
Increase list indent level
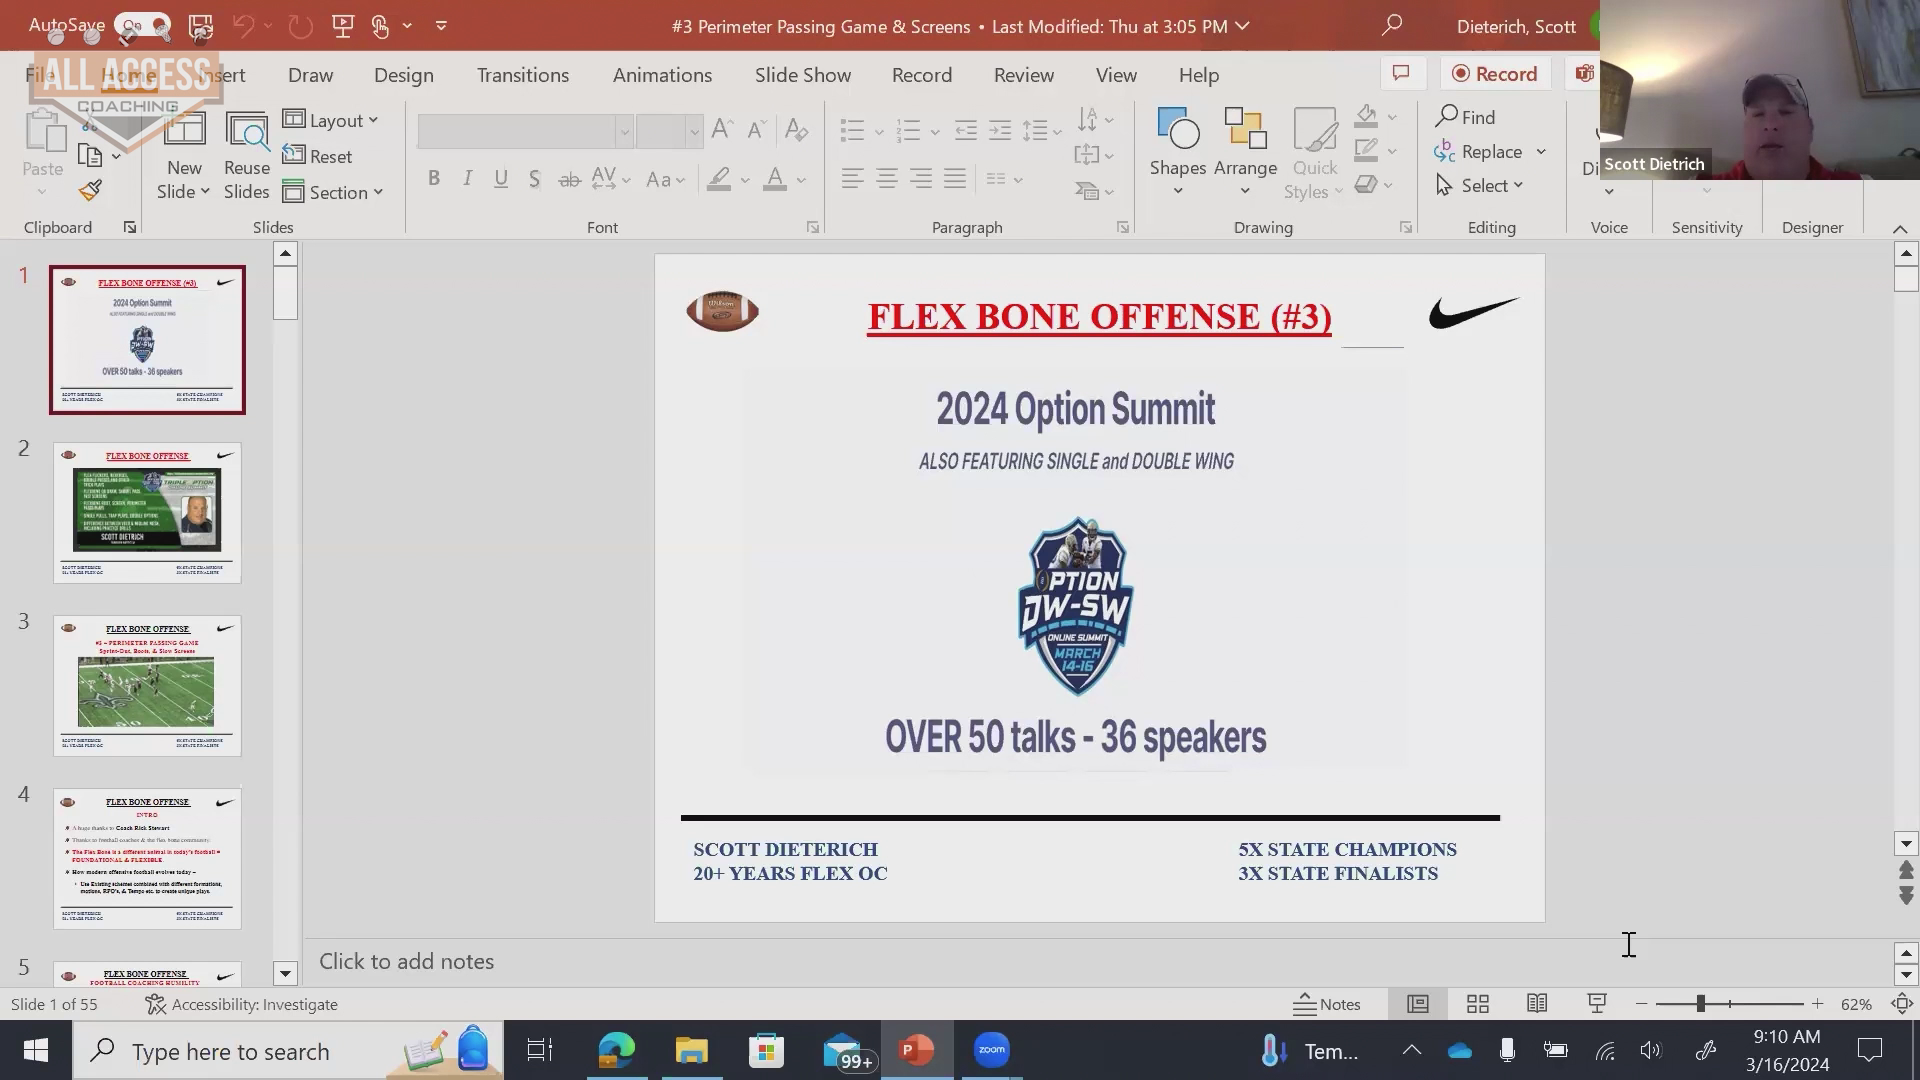click(x=1000, y=130)
